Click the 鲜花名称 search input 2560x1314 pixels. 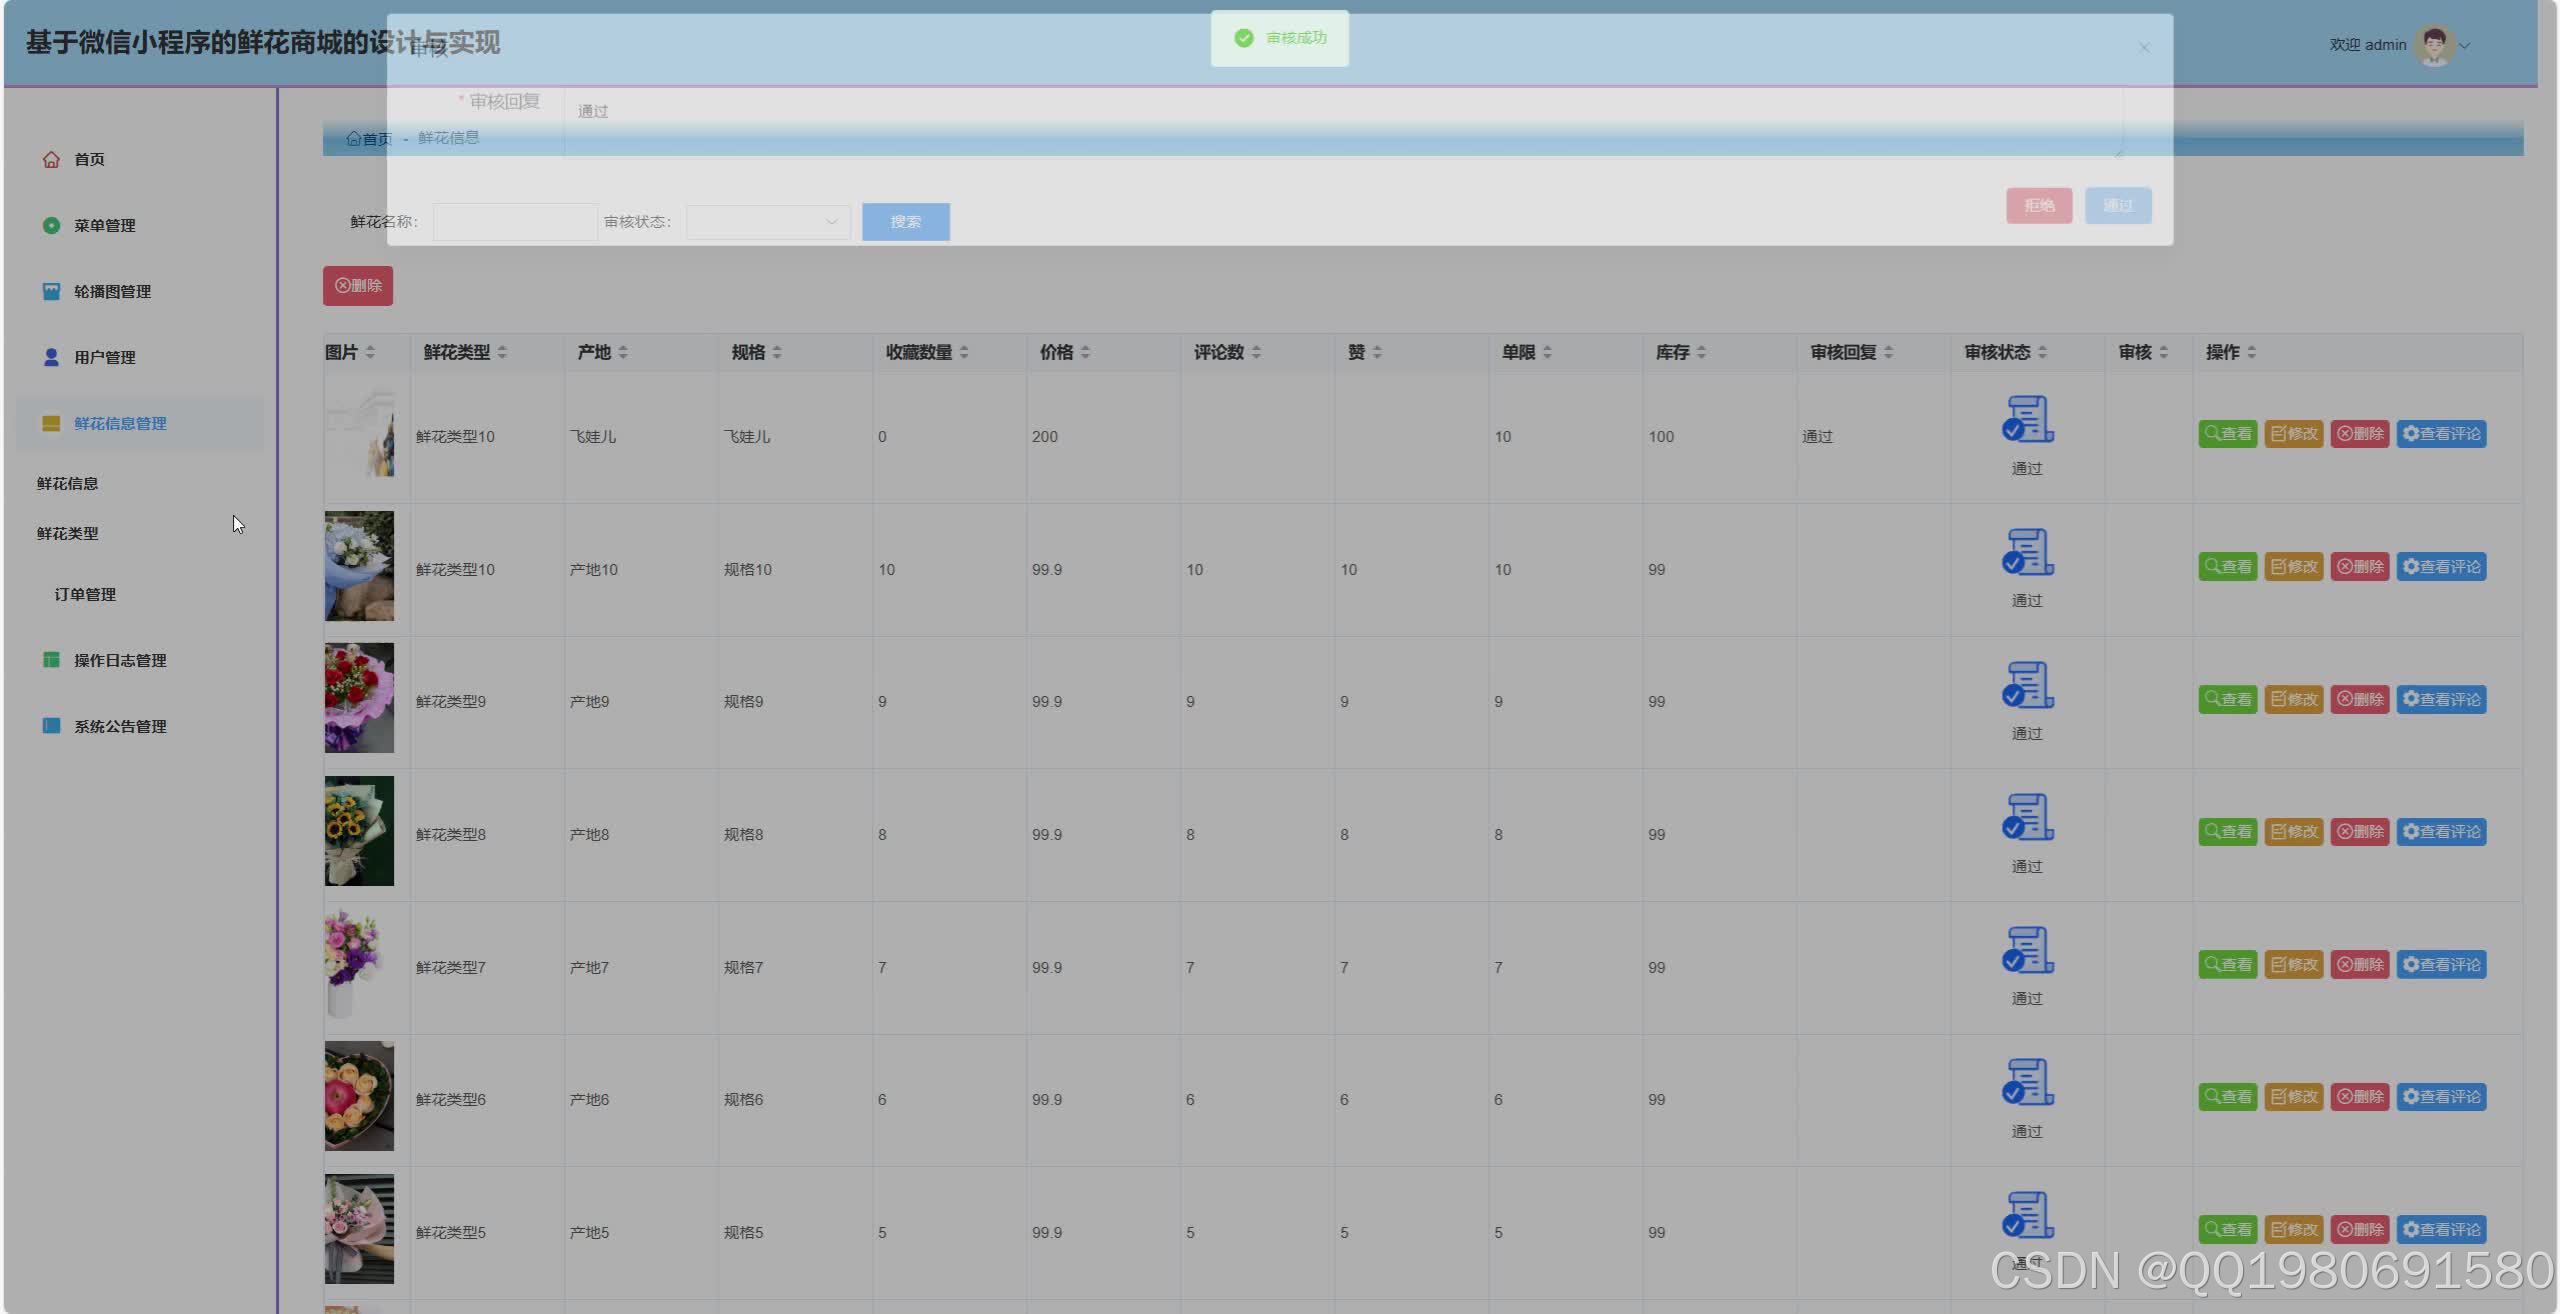point(514,222)
